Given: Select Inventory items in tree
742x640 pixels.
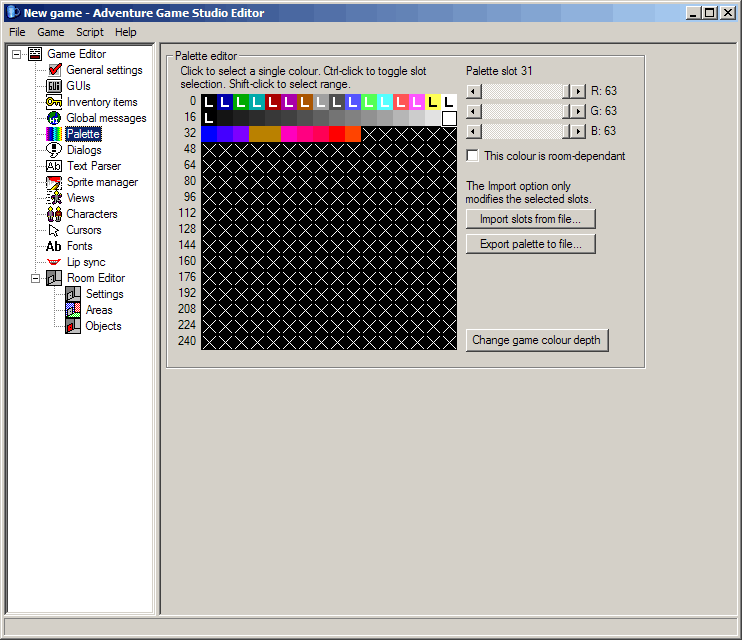Looking at the screenshot, I should pyautogui.click(x=102, y=102).
